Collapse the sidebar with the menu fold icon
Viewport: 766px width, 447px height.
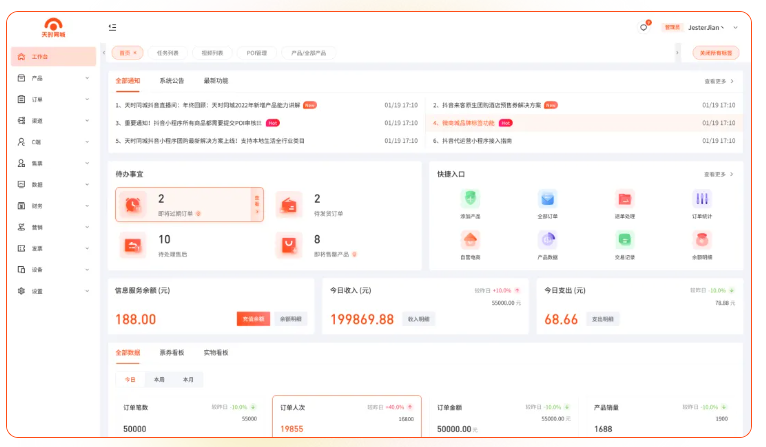(x=111, y=27)
